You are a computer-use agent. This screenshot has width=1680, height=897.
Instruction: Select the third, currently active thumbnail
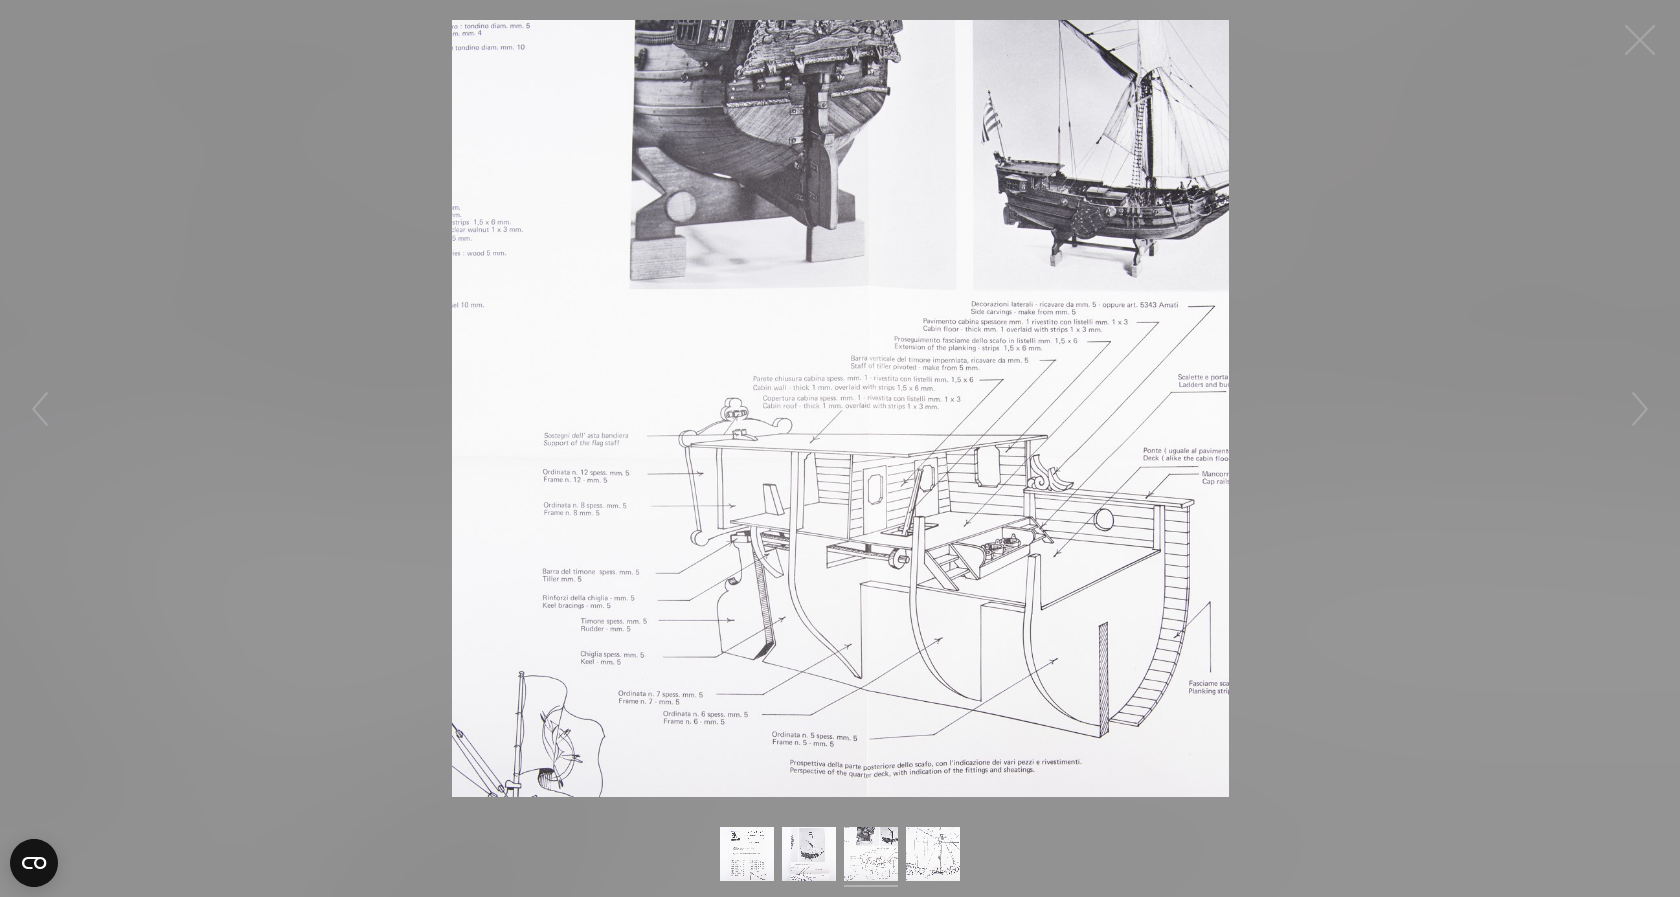(x=870, y=853)
